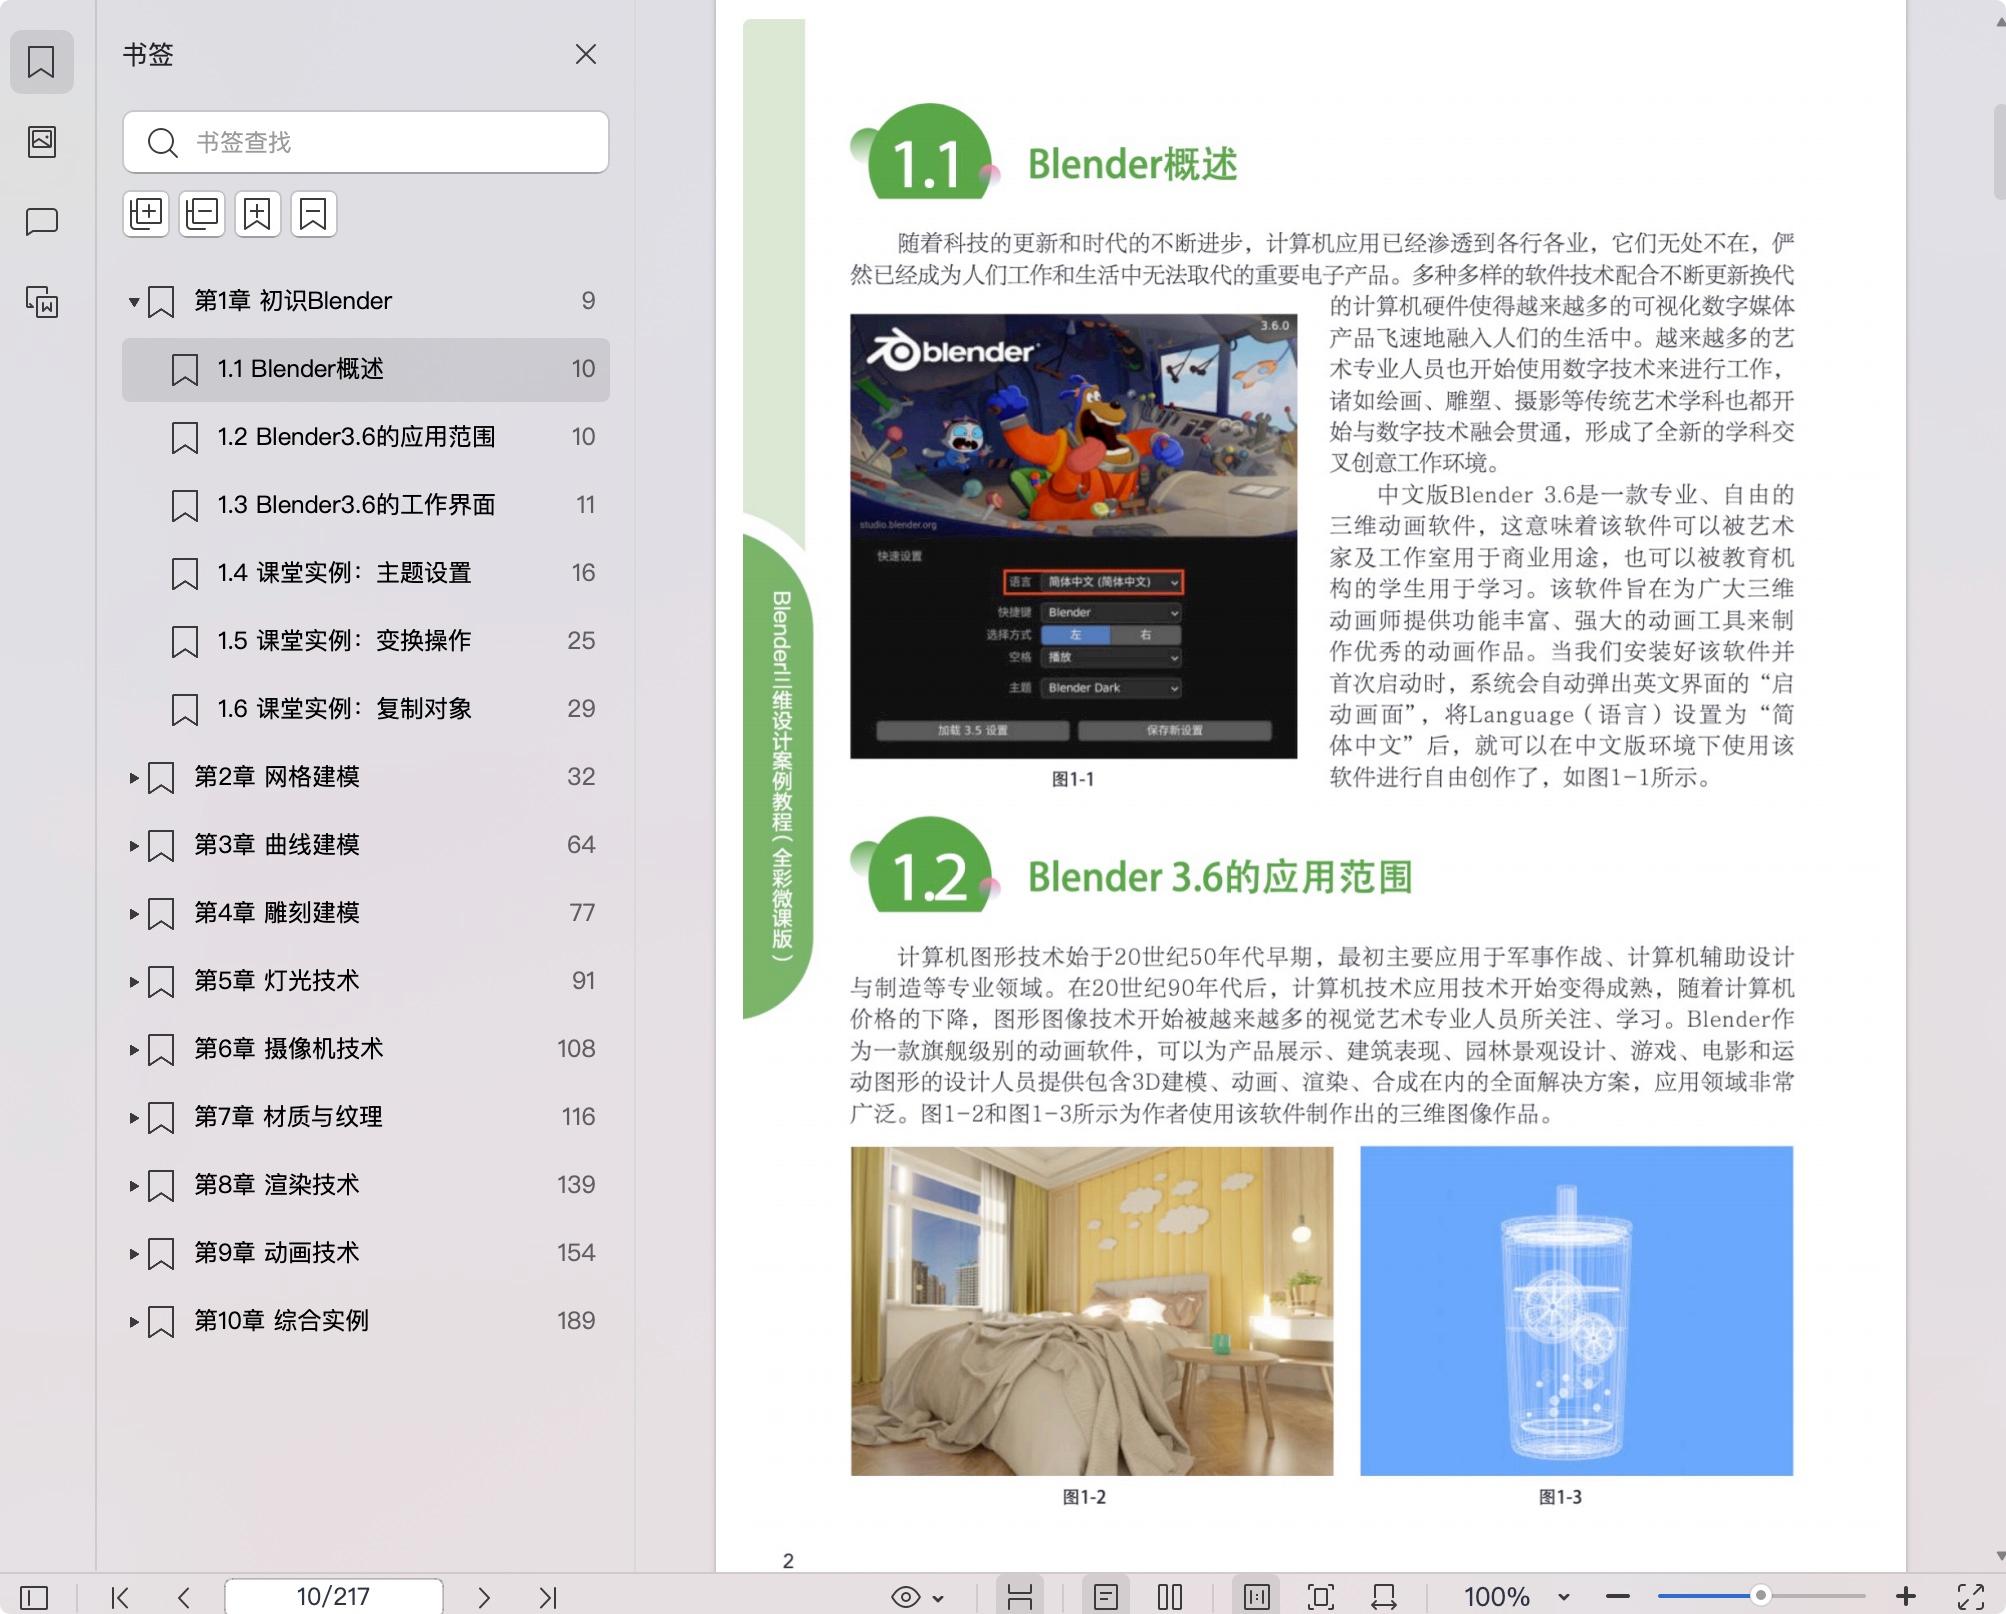Go to the next page
This screenshot has width=2006, height=1614.
pyautogui.click(x=484, y=1597)
